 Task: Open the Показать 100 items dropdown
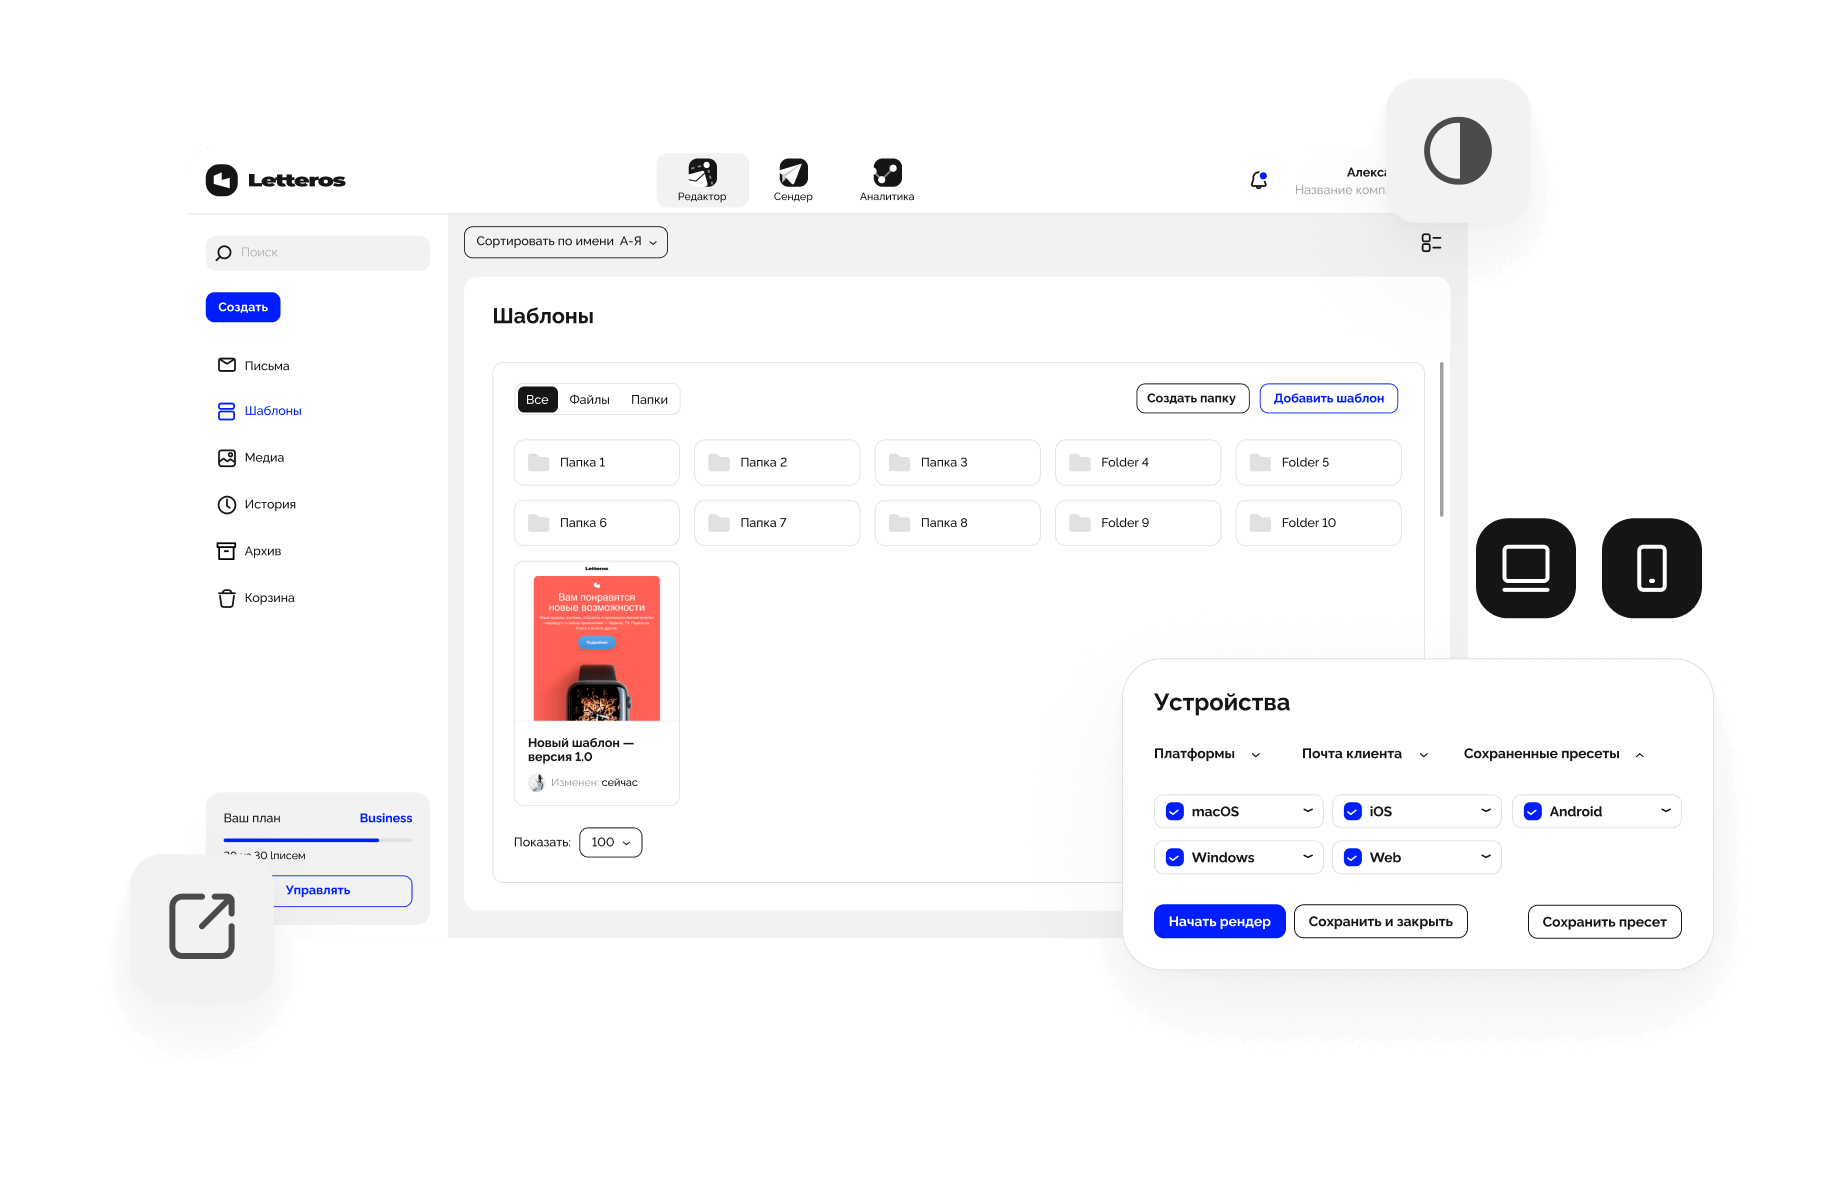click(x=611, y=842)
